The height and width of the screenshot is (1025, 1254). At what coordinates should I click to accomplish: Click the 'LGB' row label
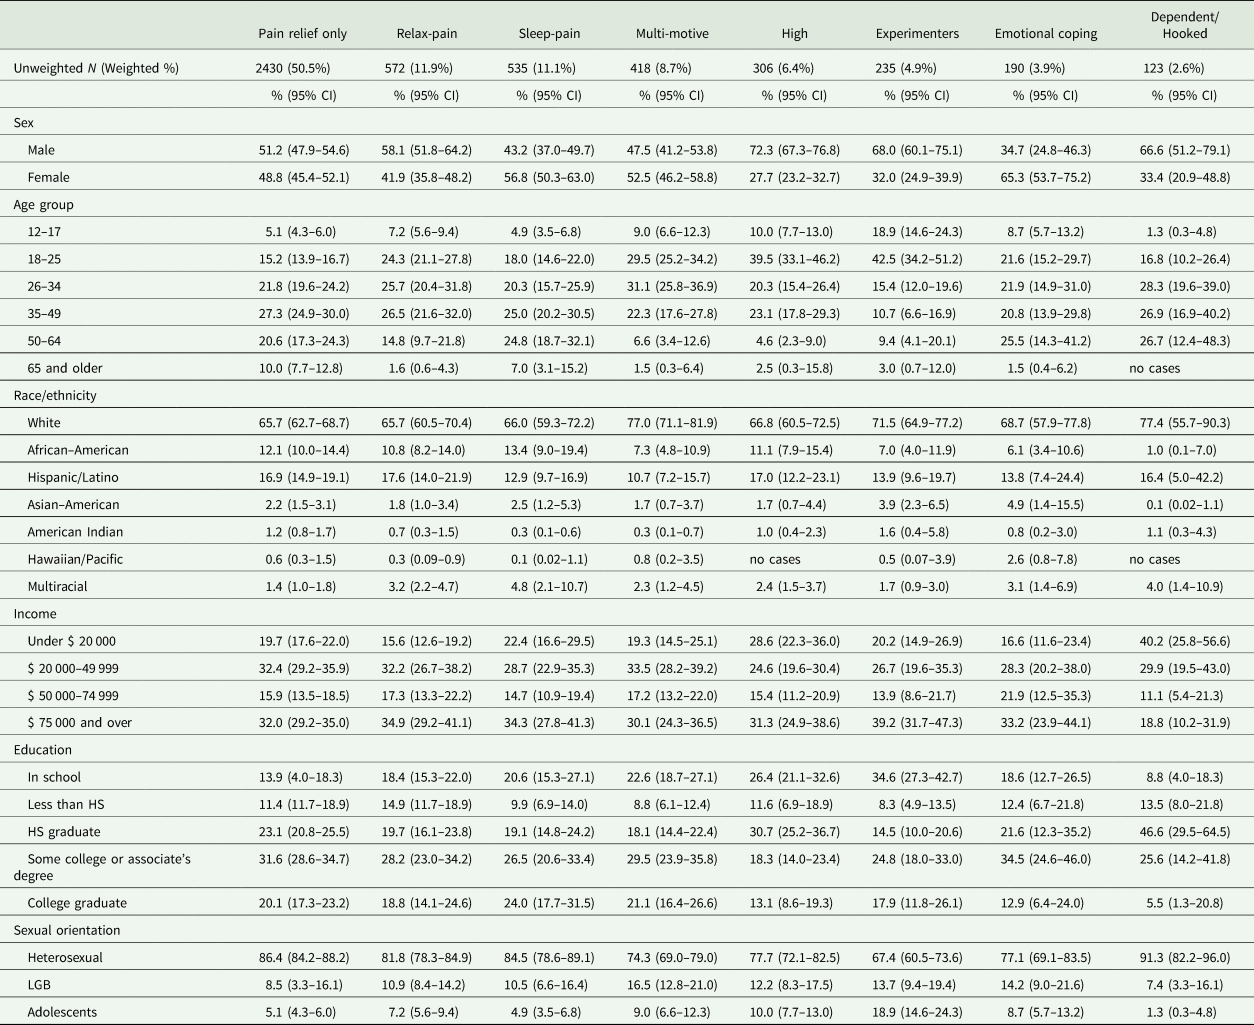[39, 985]
